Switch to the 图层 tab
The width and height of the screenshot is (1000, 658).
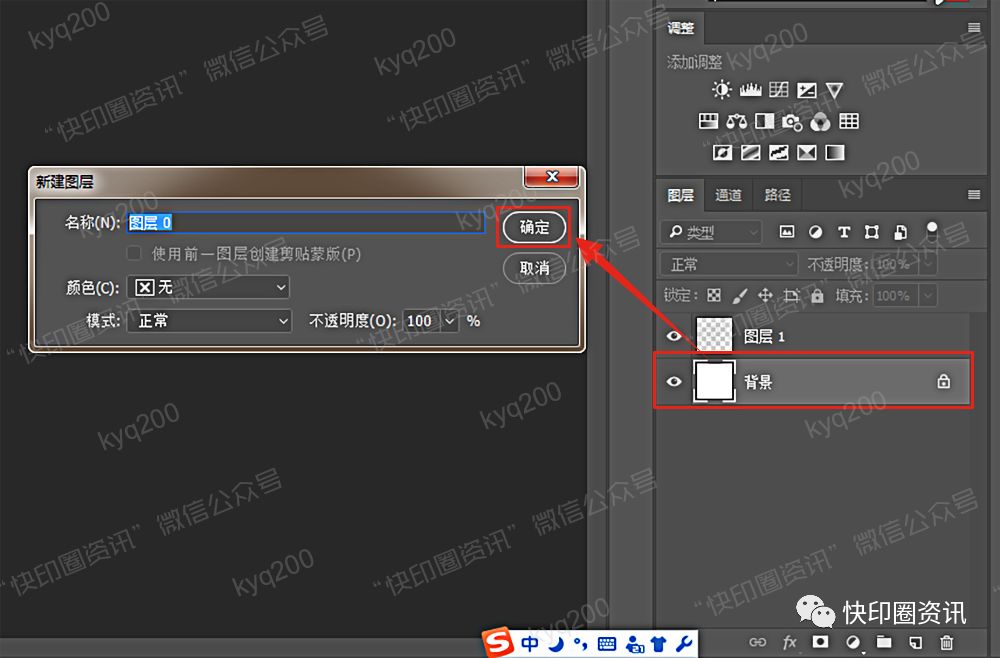click(680, 195)
